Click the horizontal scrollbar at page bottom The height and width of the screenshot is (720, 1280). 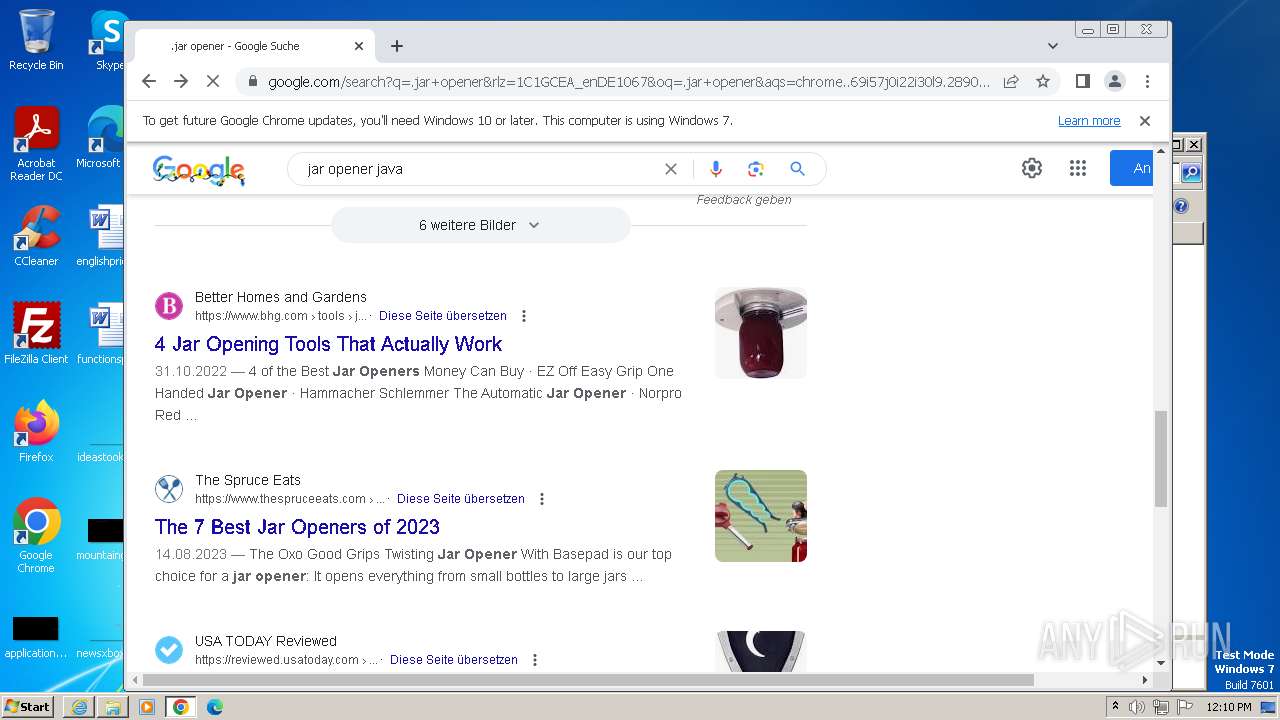[588, 680]
